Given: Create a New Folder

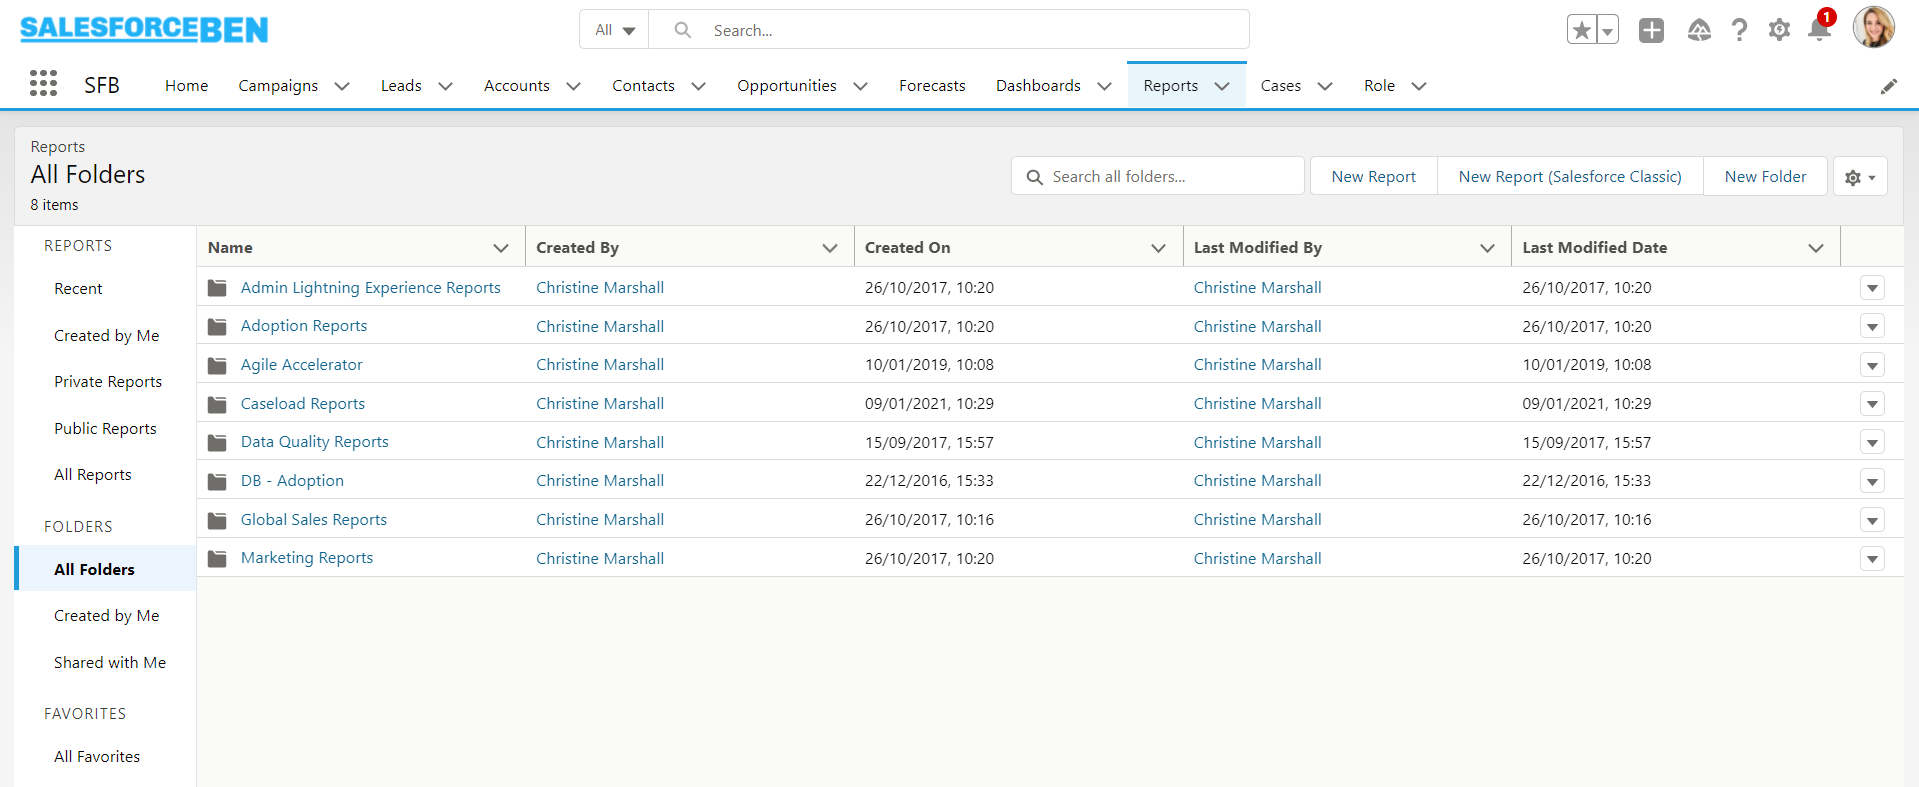Looking at the screenshot, I should tap(1765, 177).
